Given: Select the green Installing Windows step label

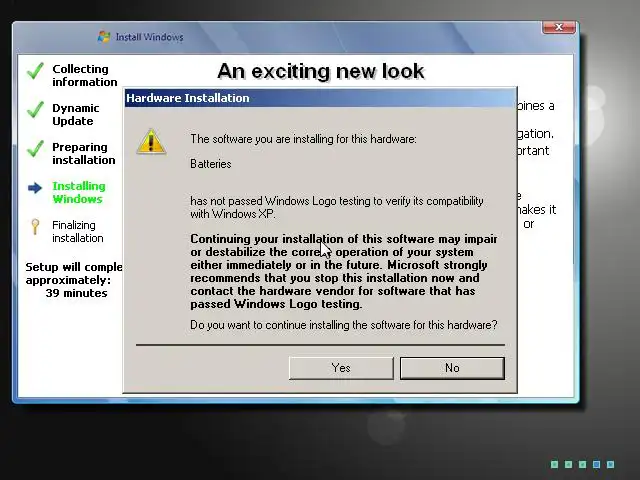Looking at the screenshot, I should pos(79,192).
